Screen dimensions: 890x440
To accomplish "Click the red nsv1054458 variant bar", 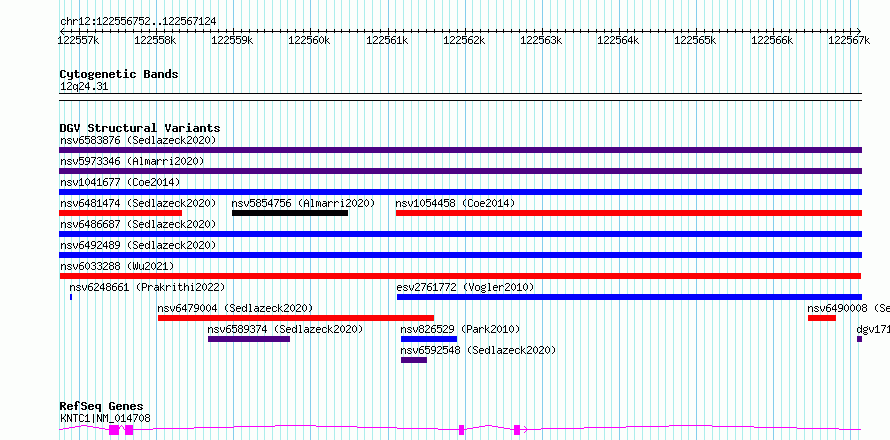I will click(x=629, y=213).
